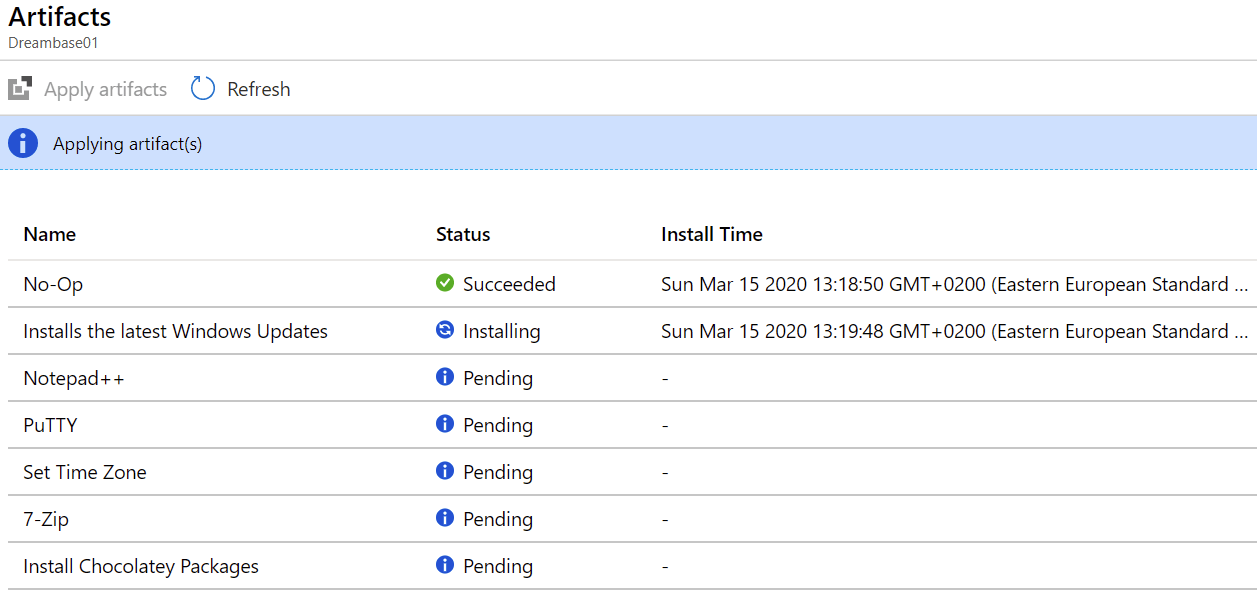Click the 13:18:50 install time for No-Op
Image resolution: width=1257 pixels, height=602 pixels.
click(x=955, y=284)
